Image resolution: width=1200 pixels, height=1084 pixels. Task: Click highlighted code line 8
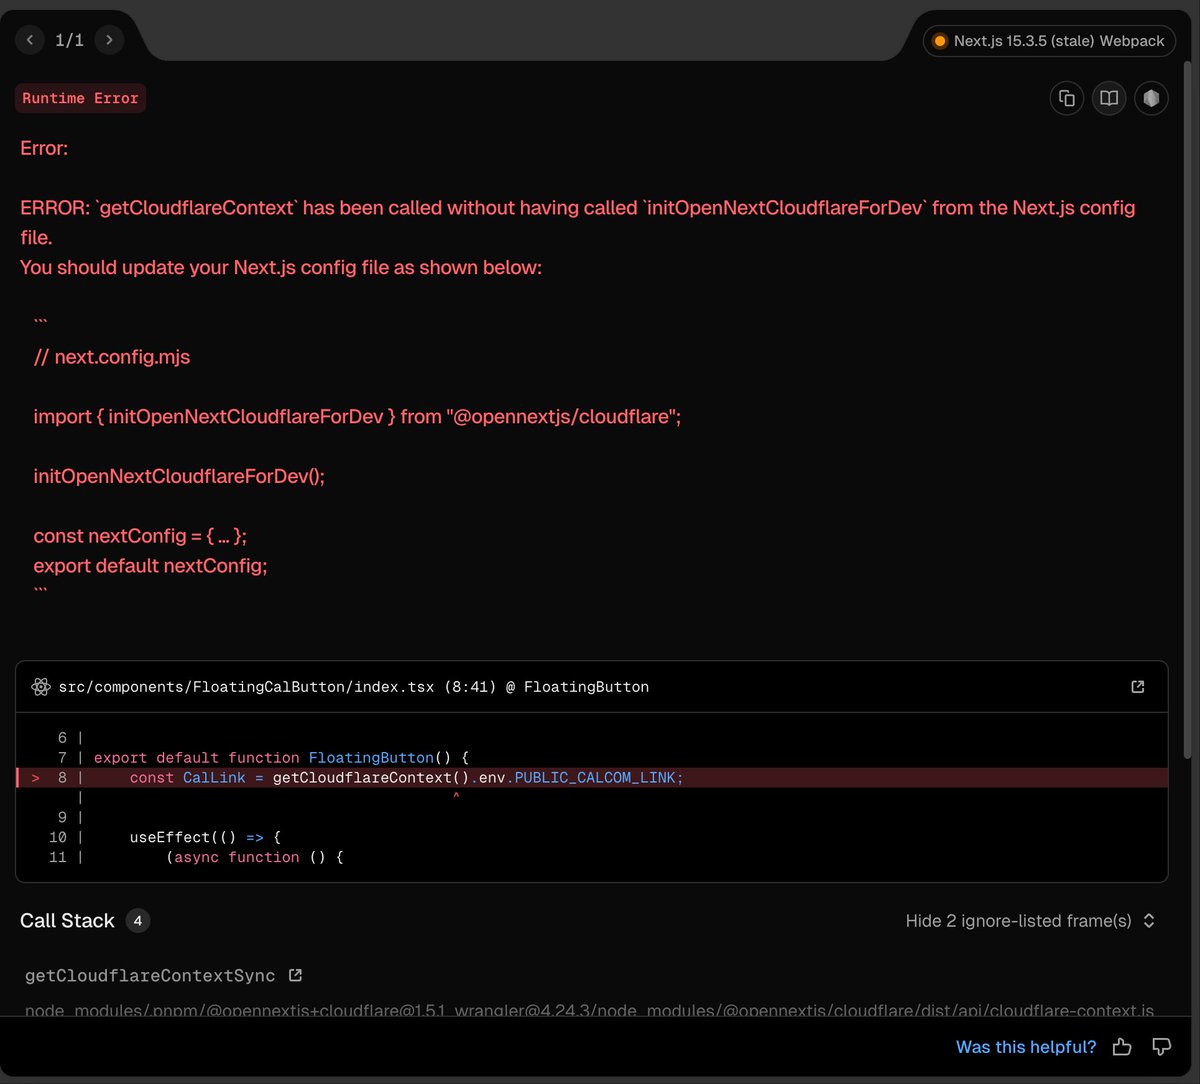[x=592, y=778]
